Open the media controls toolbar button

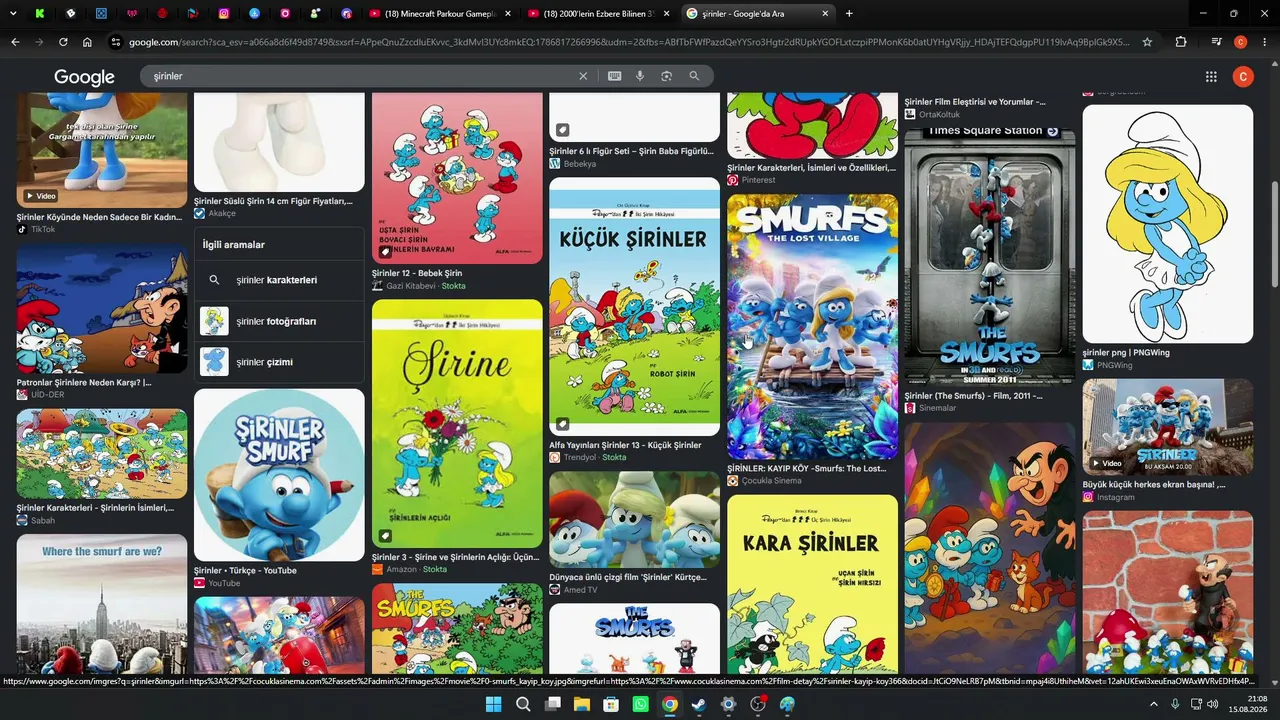tap(1216, 42)
